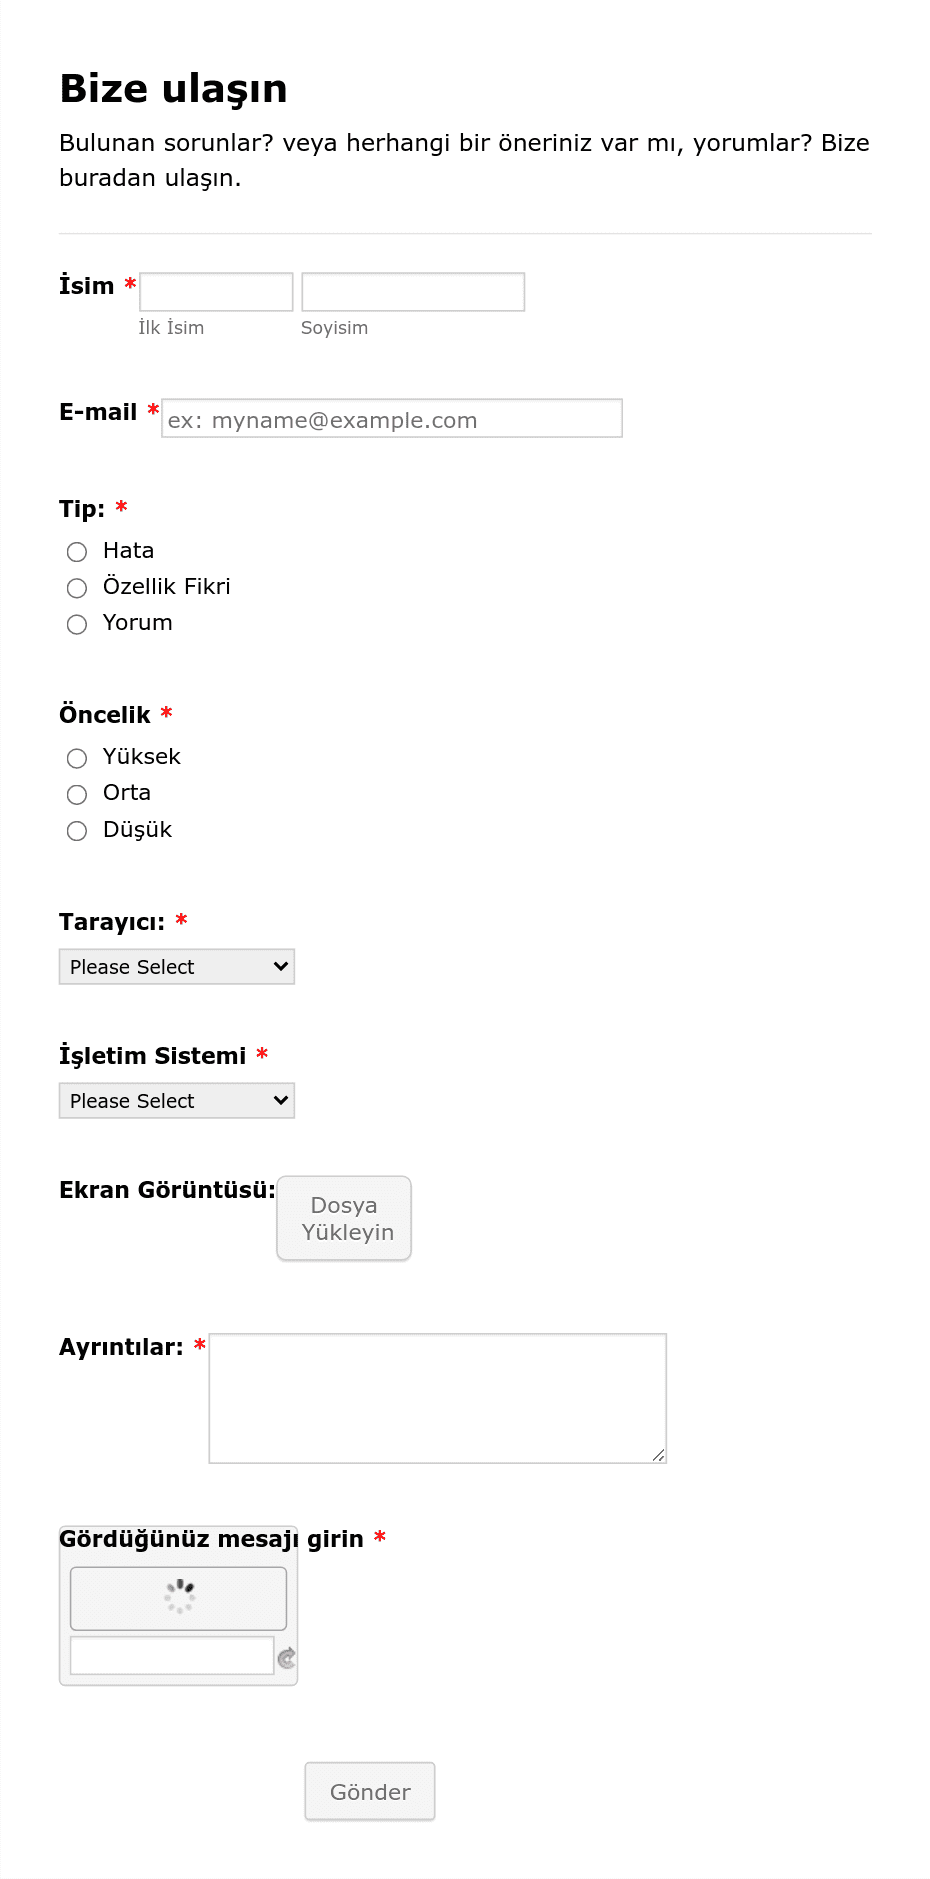Click the loading captcha image box
Viewport: 930px width, 1879px height.
click(178, 1598)
